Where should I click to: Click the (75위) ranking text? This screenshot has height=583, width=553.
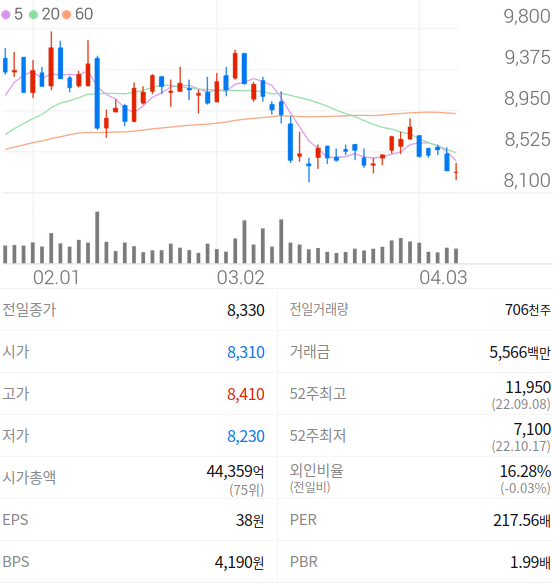tap(247, 490)
